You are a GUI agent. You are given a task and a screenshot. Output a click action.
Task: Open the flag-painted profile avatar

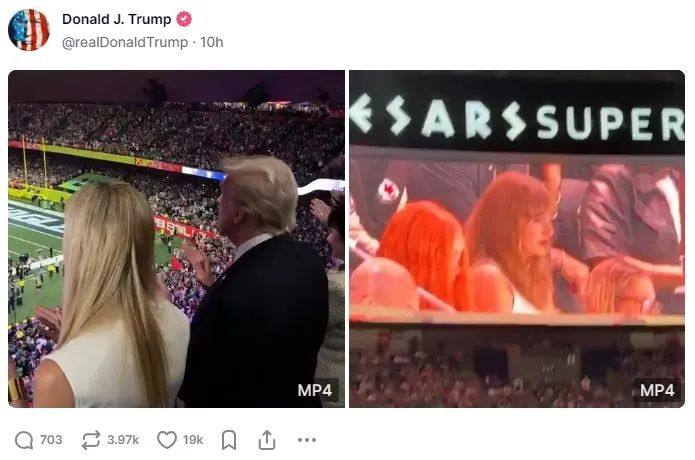coord(29,30)
